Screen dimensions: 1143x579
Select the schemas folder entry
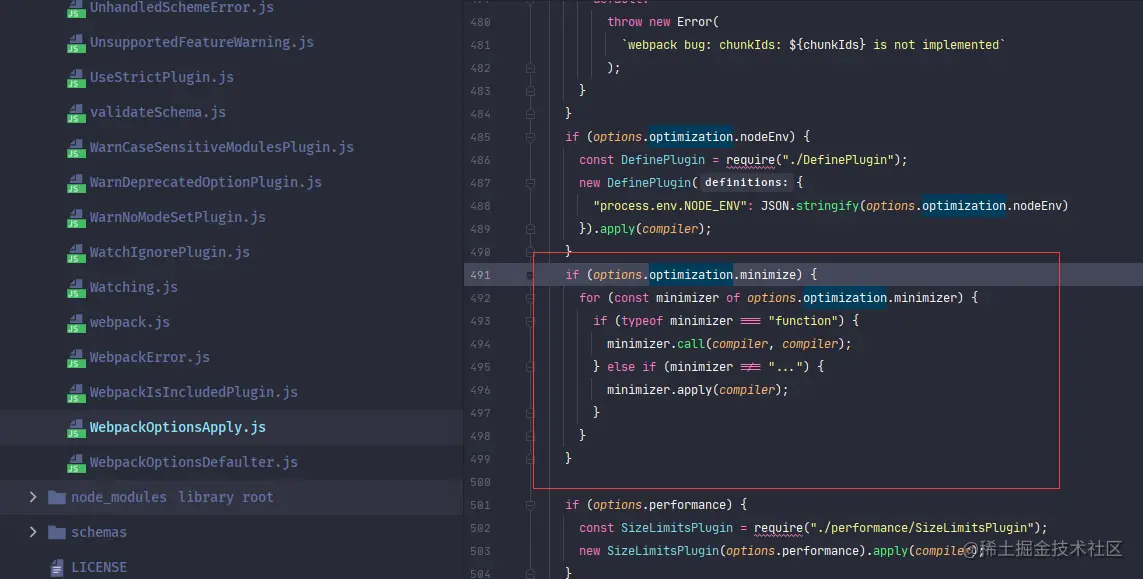coord(98,532)
